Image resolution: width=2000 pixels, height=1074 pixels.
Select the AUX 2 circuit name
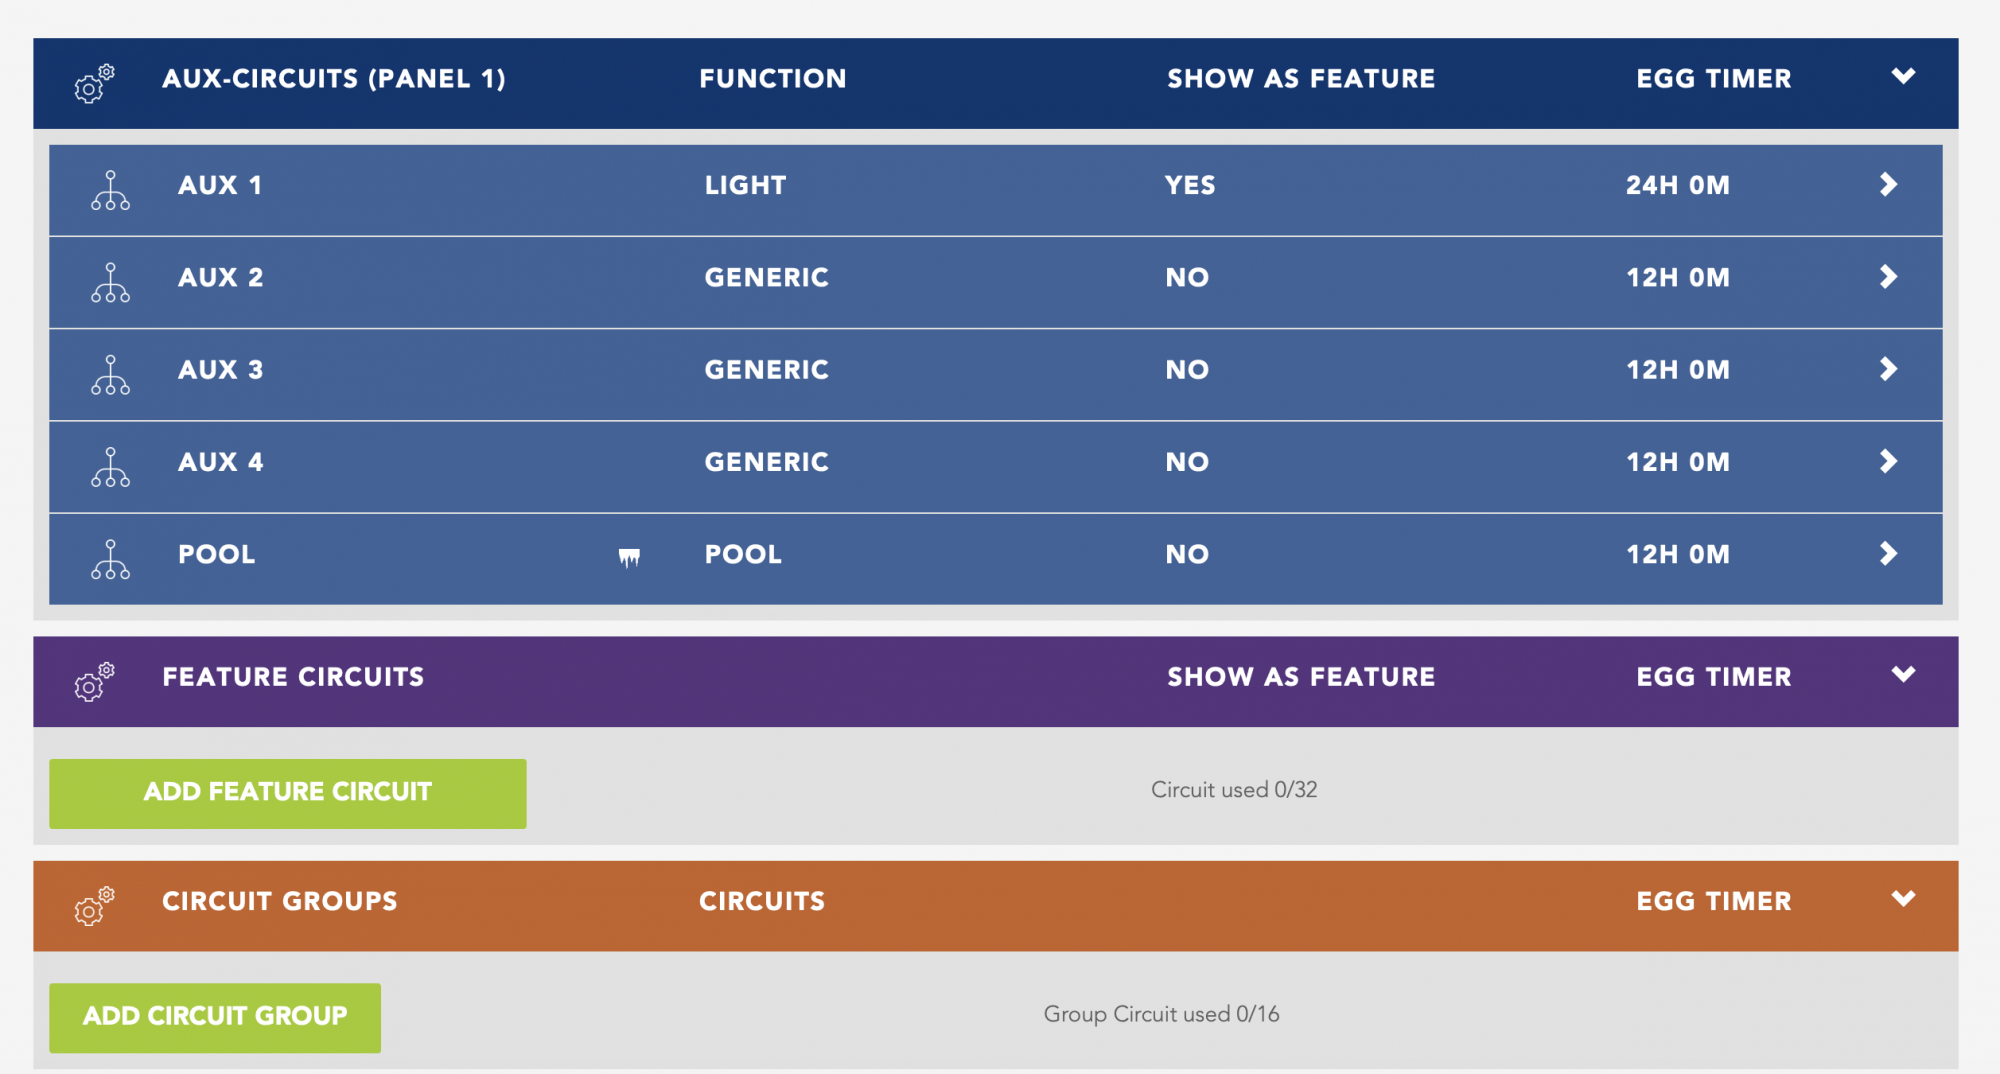pyautogui.click(x=221, y=277)
